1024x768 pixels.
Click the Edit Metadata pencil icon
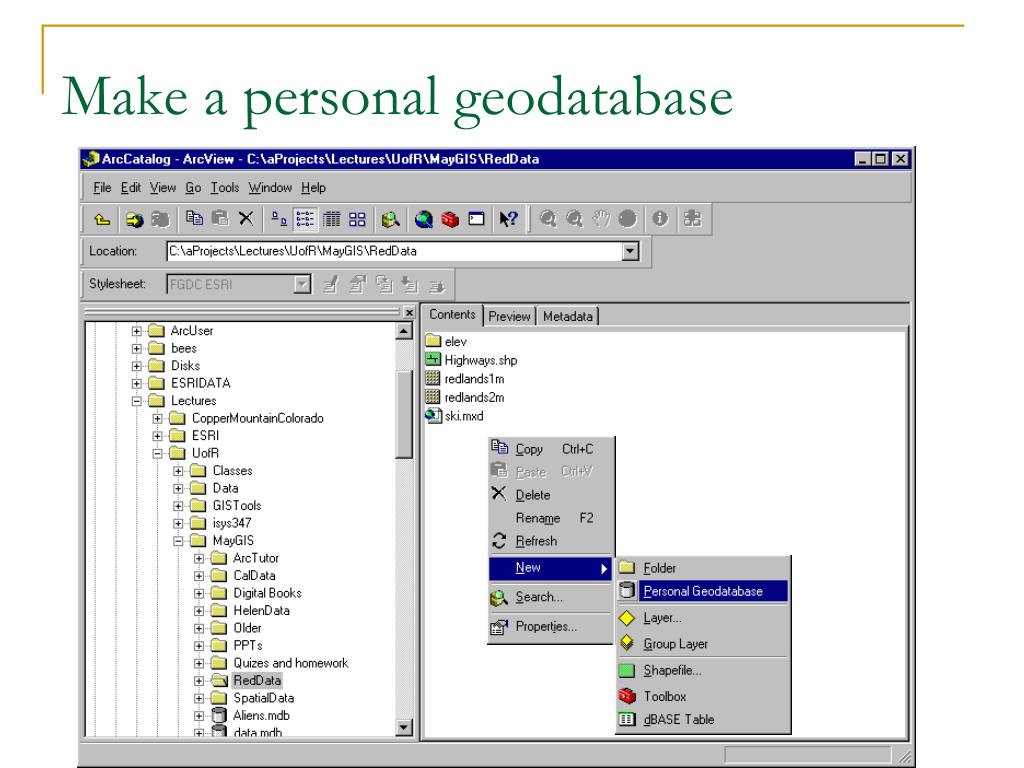331,285
